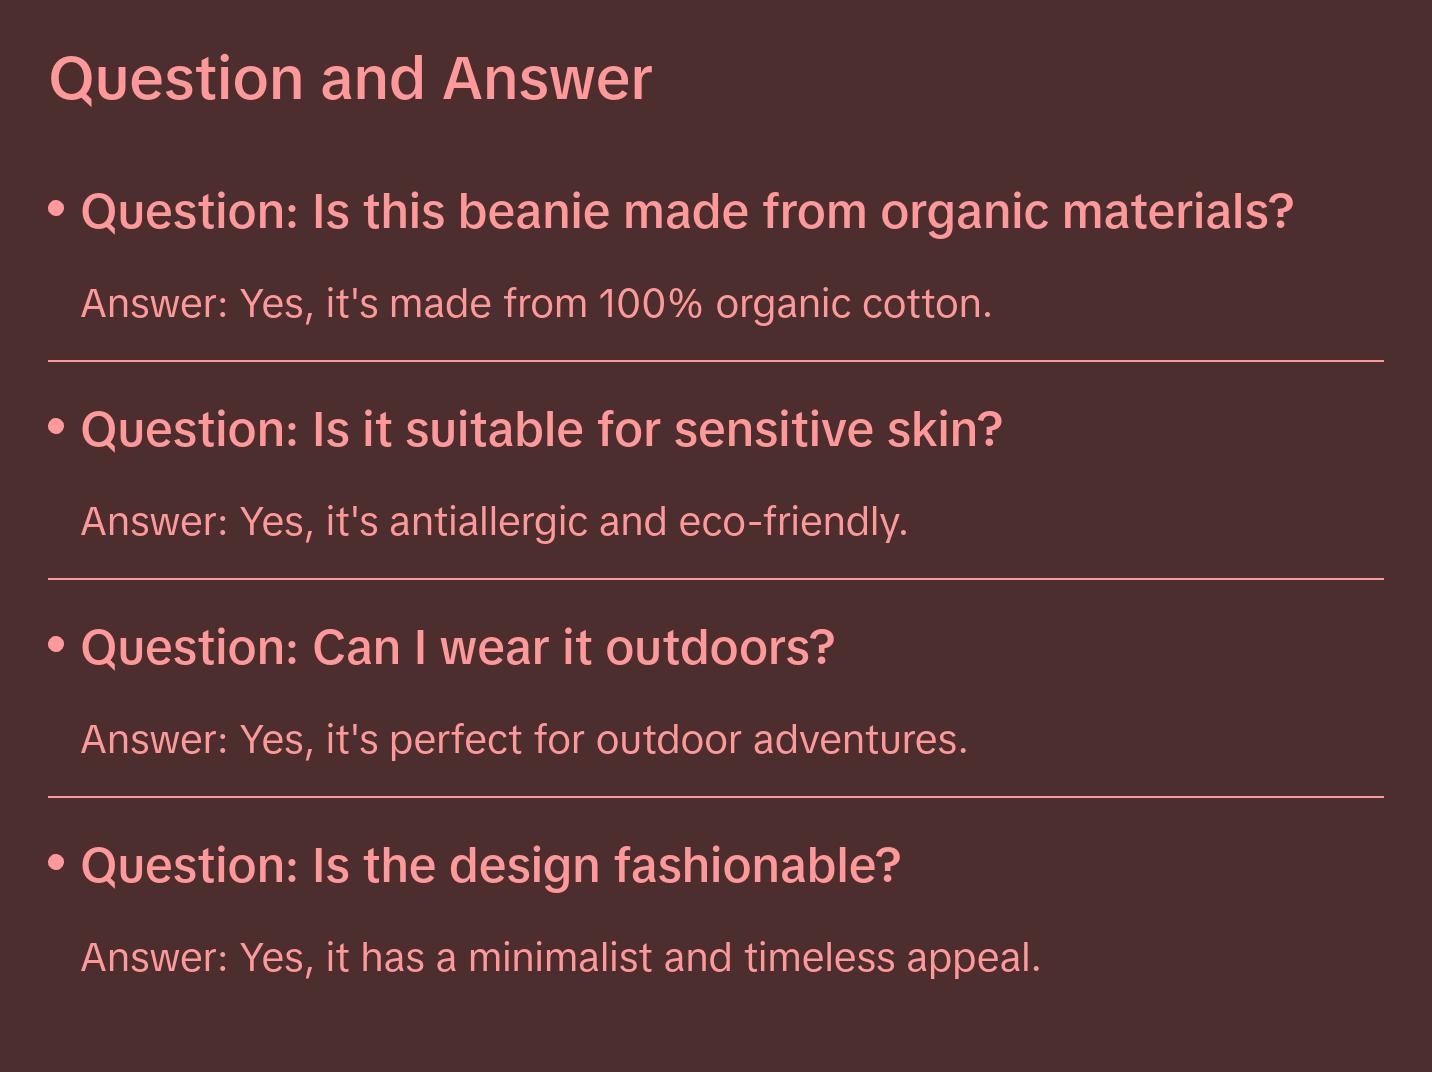Click the bullet beside the outdoors question

click(x=57, y=645)
